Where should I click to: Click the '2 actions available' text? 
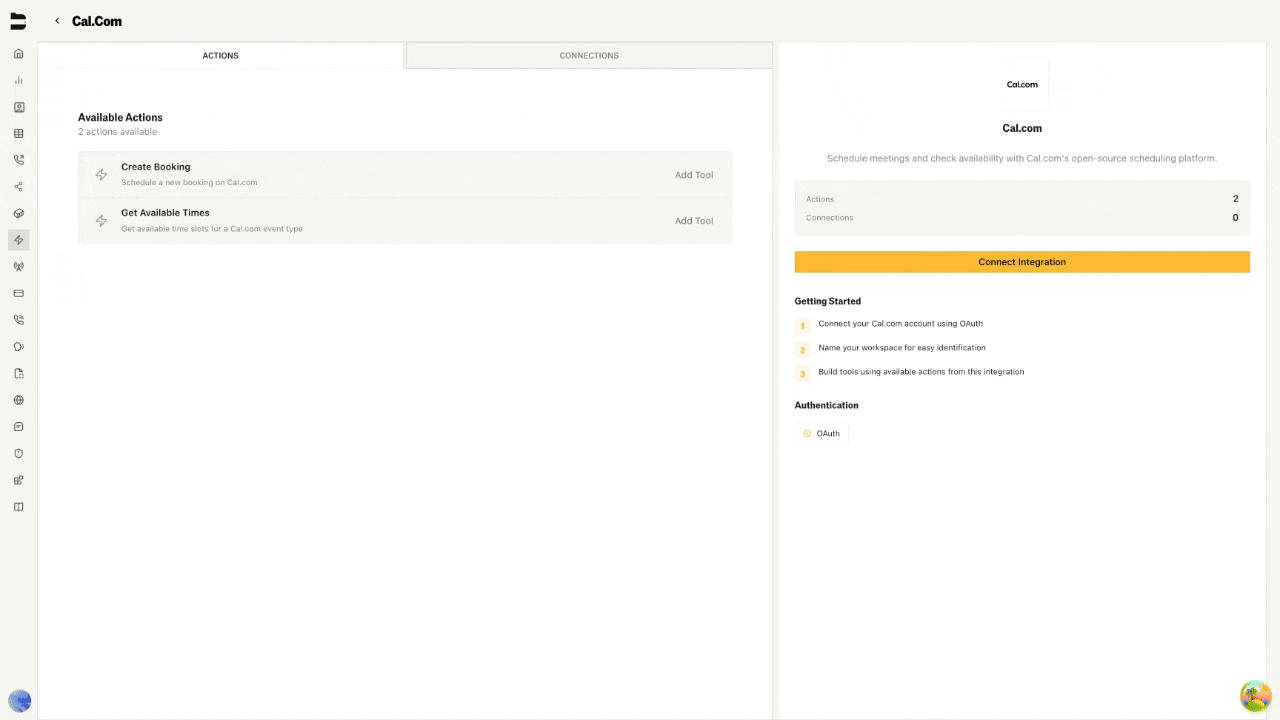[117, 132]
